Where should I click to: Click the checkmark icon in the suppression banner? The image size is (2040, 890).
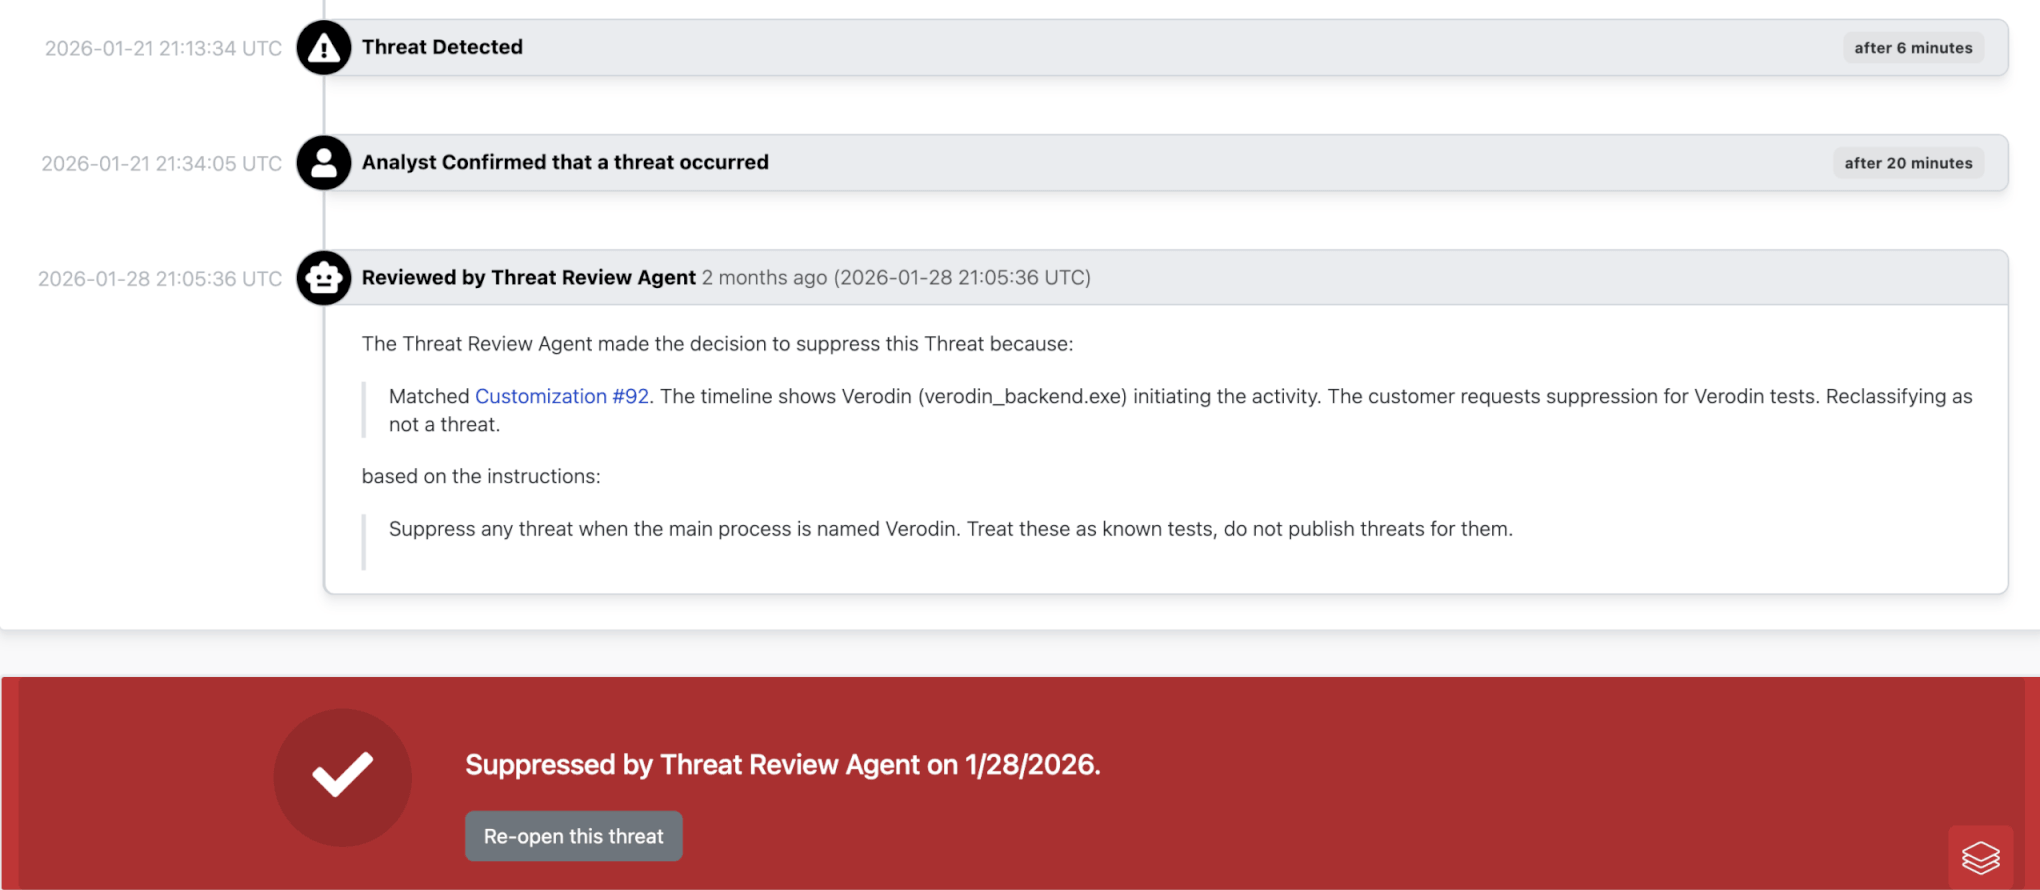coord(342,777)
